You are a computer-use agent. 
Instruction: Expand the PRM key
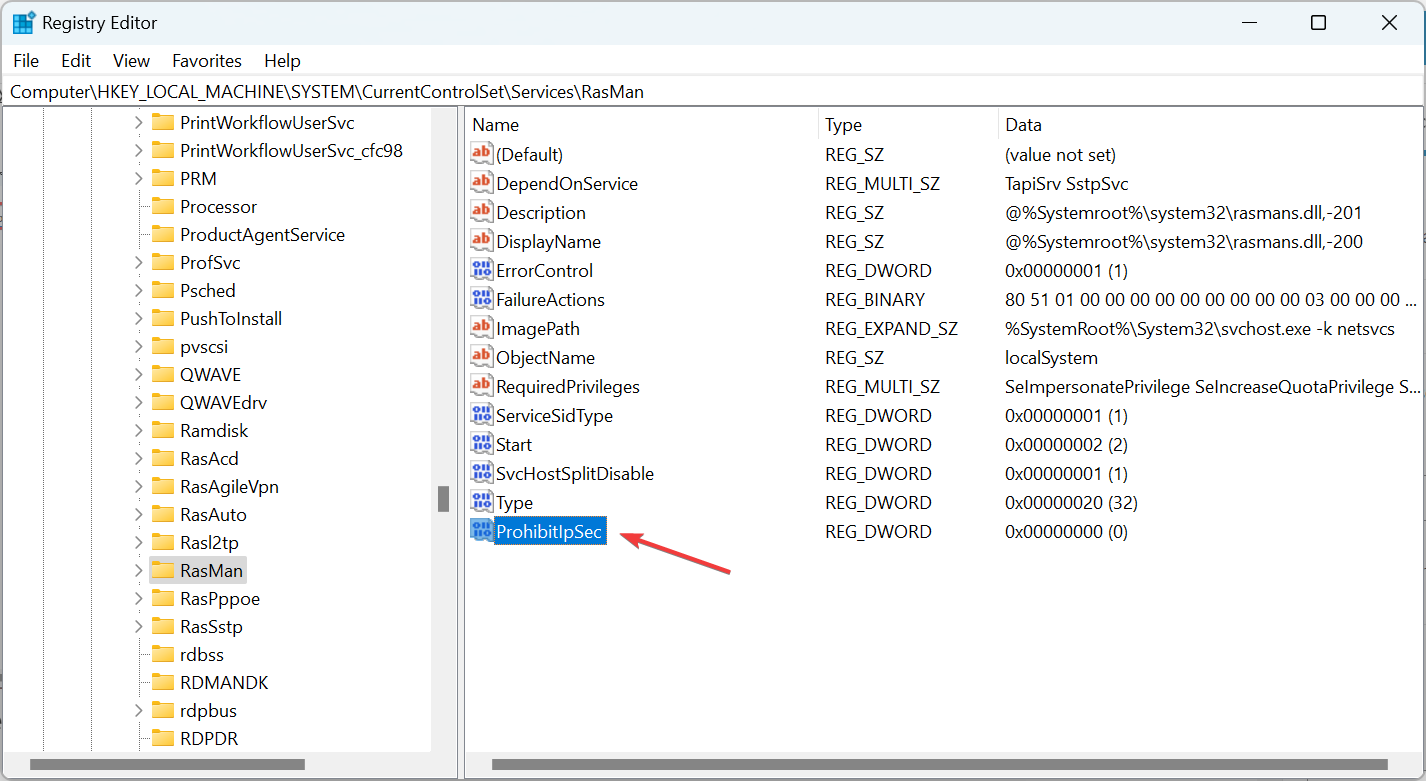click(139, 178)
